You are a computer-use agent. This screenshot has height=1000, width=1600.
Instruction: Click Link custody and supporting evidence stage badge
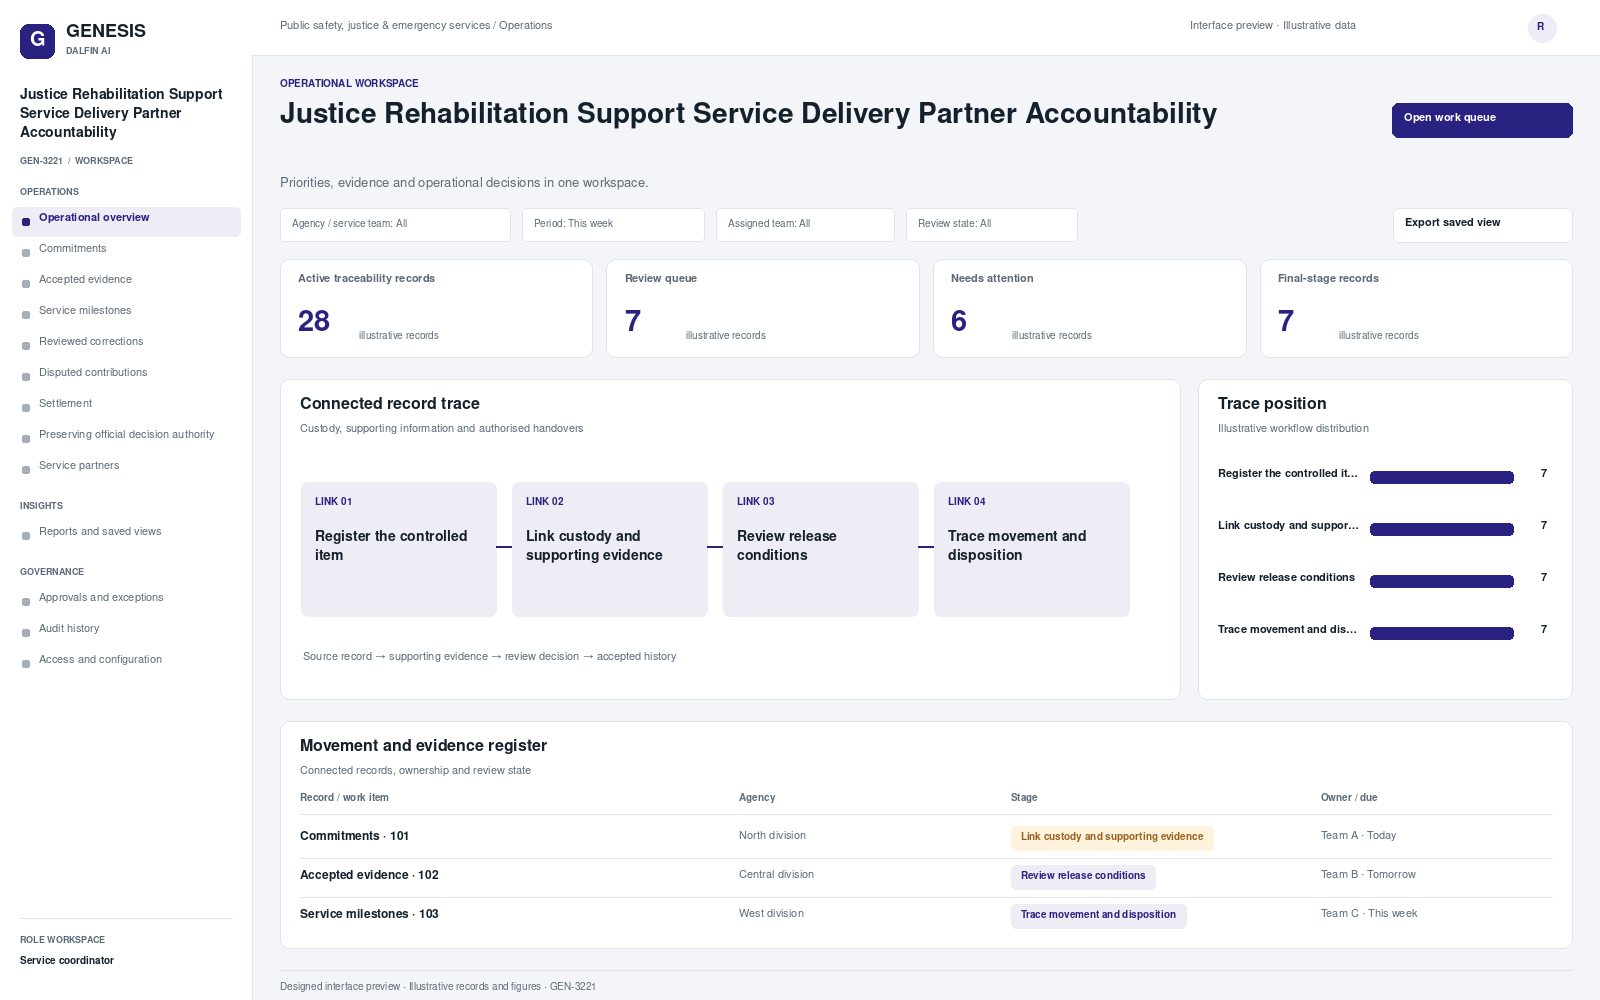[1112, 838]
